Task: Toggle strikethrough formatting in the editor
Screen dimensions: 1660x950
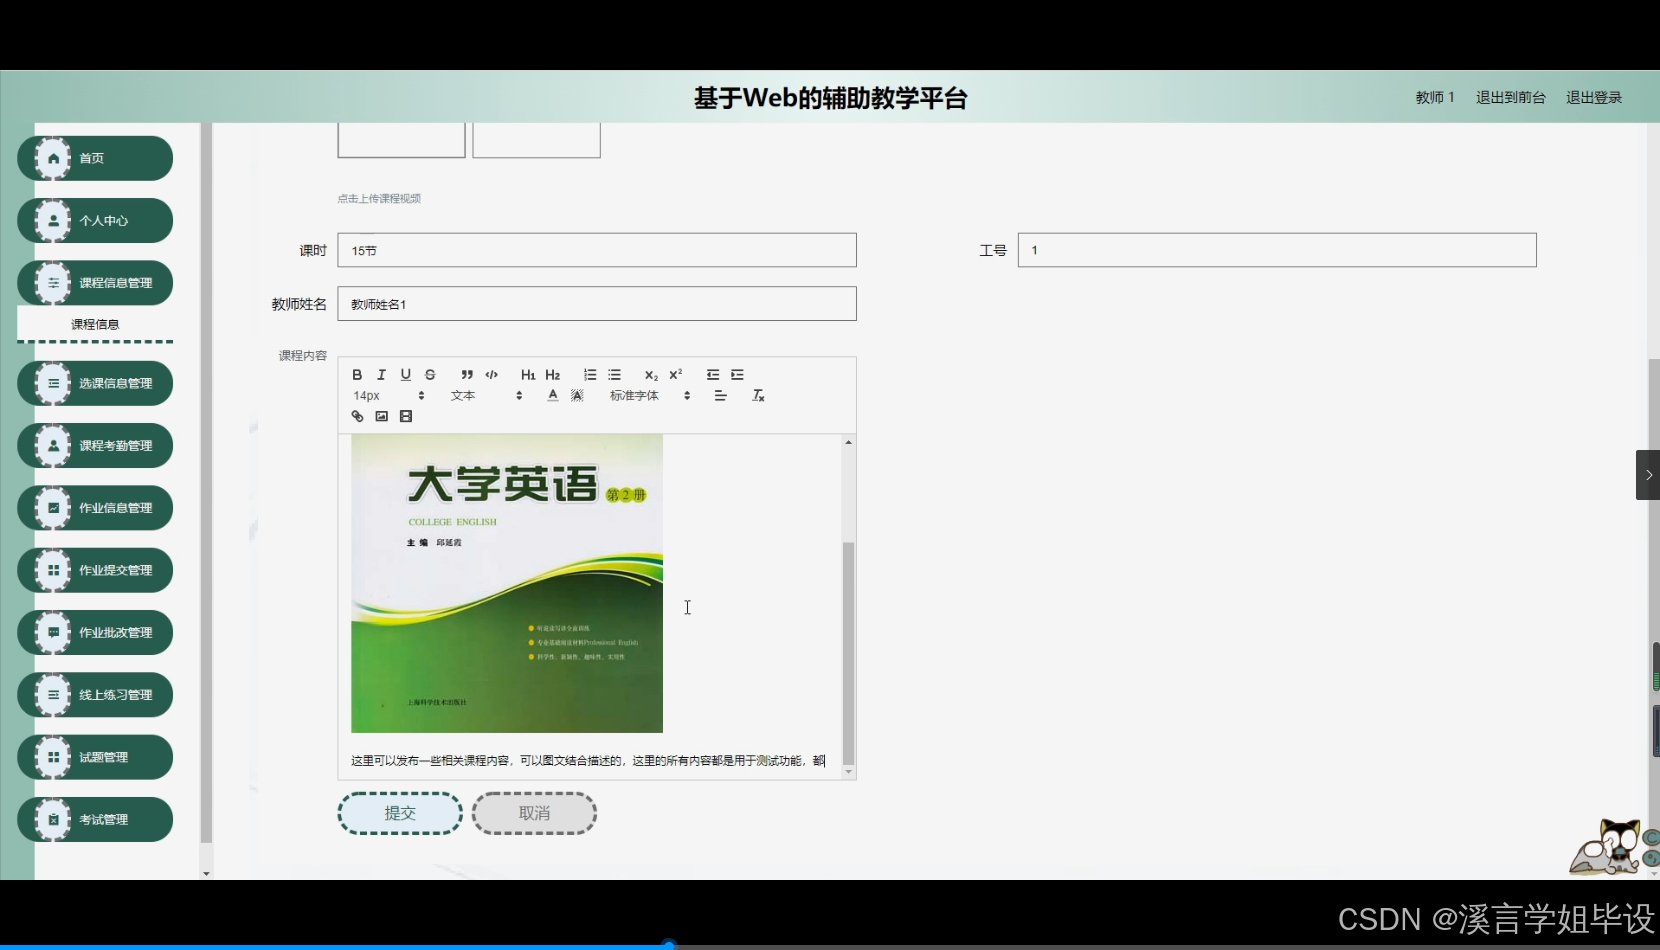Action: click(x=430, y=375)
